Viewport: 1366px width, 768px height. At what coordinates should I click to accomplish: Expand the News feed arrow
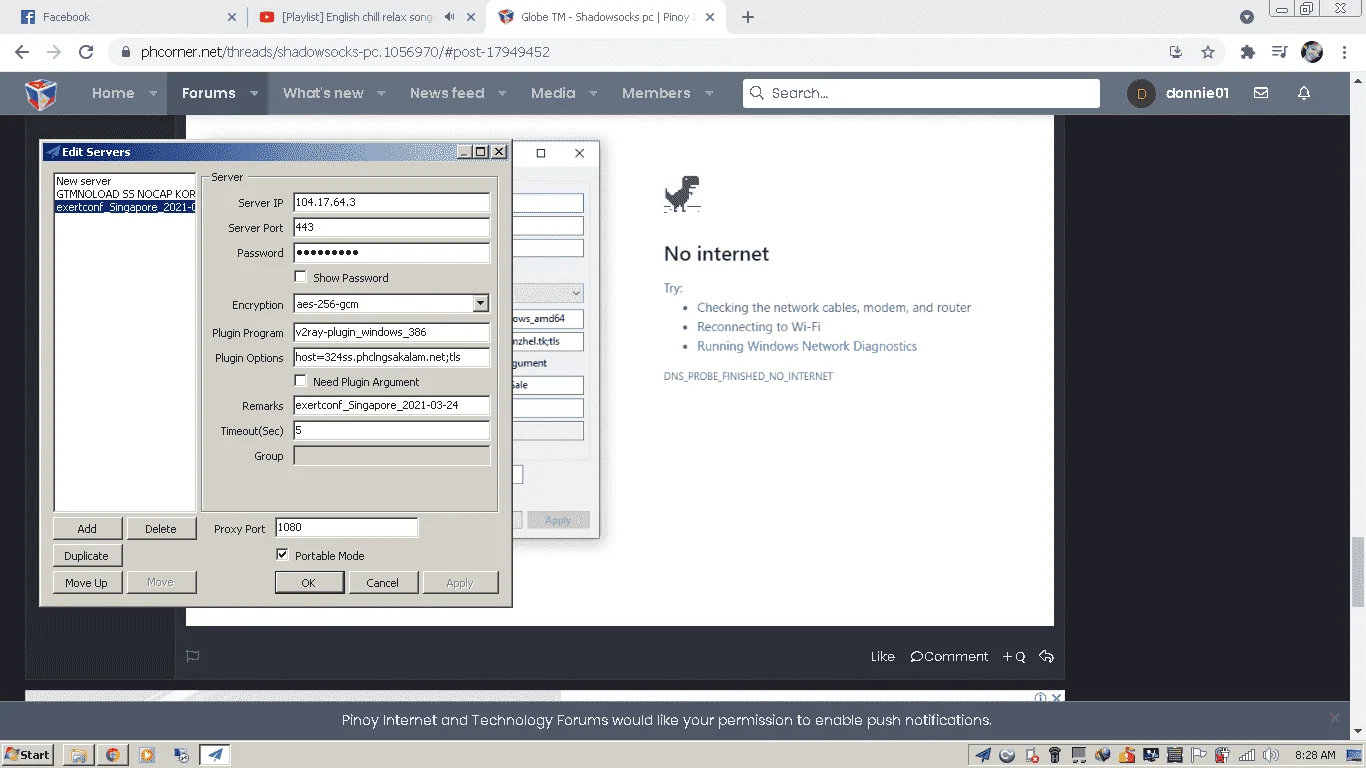tap(502, 93)
